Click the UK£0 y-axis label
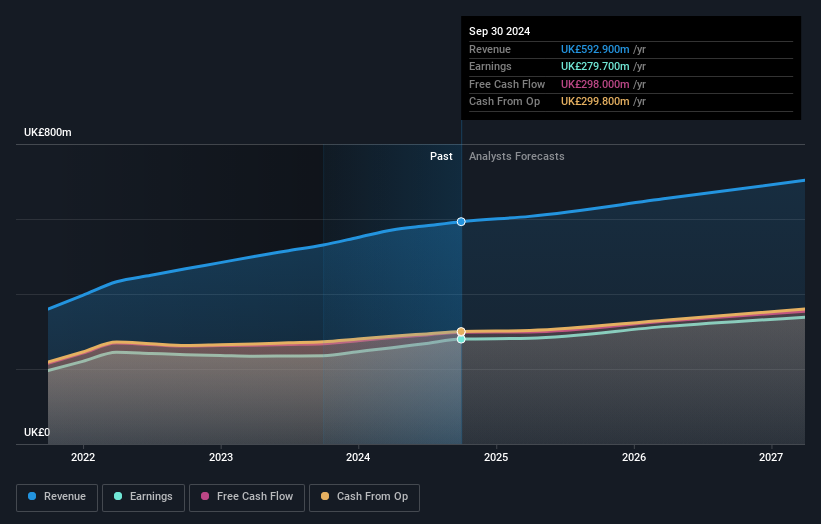This screenshot has height=524, width=821. click(37, 432)
